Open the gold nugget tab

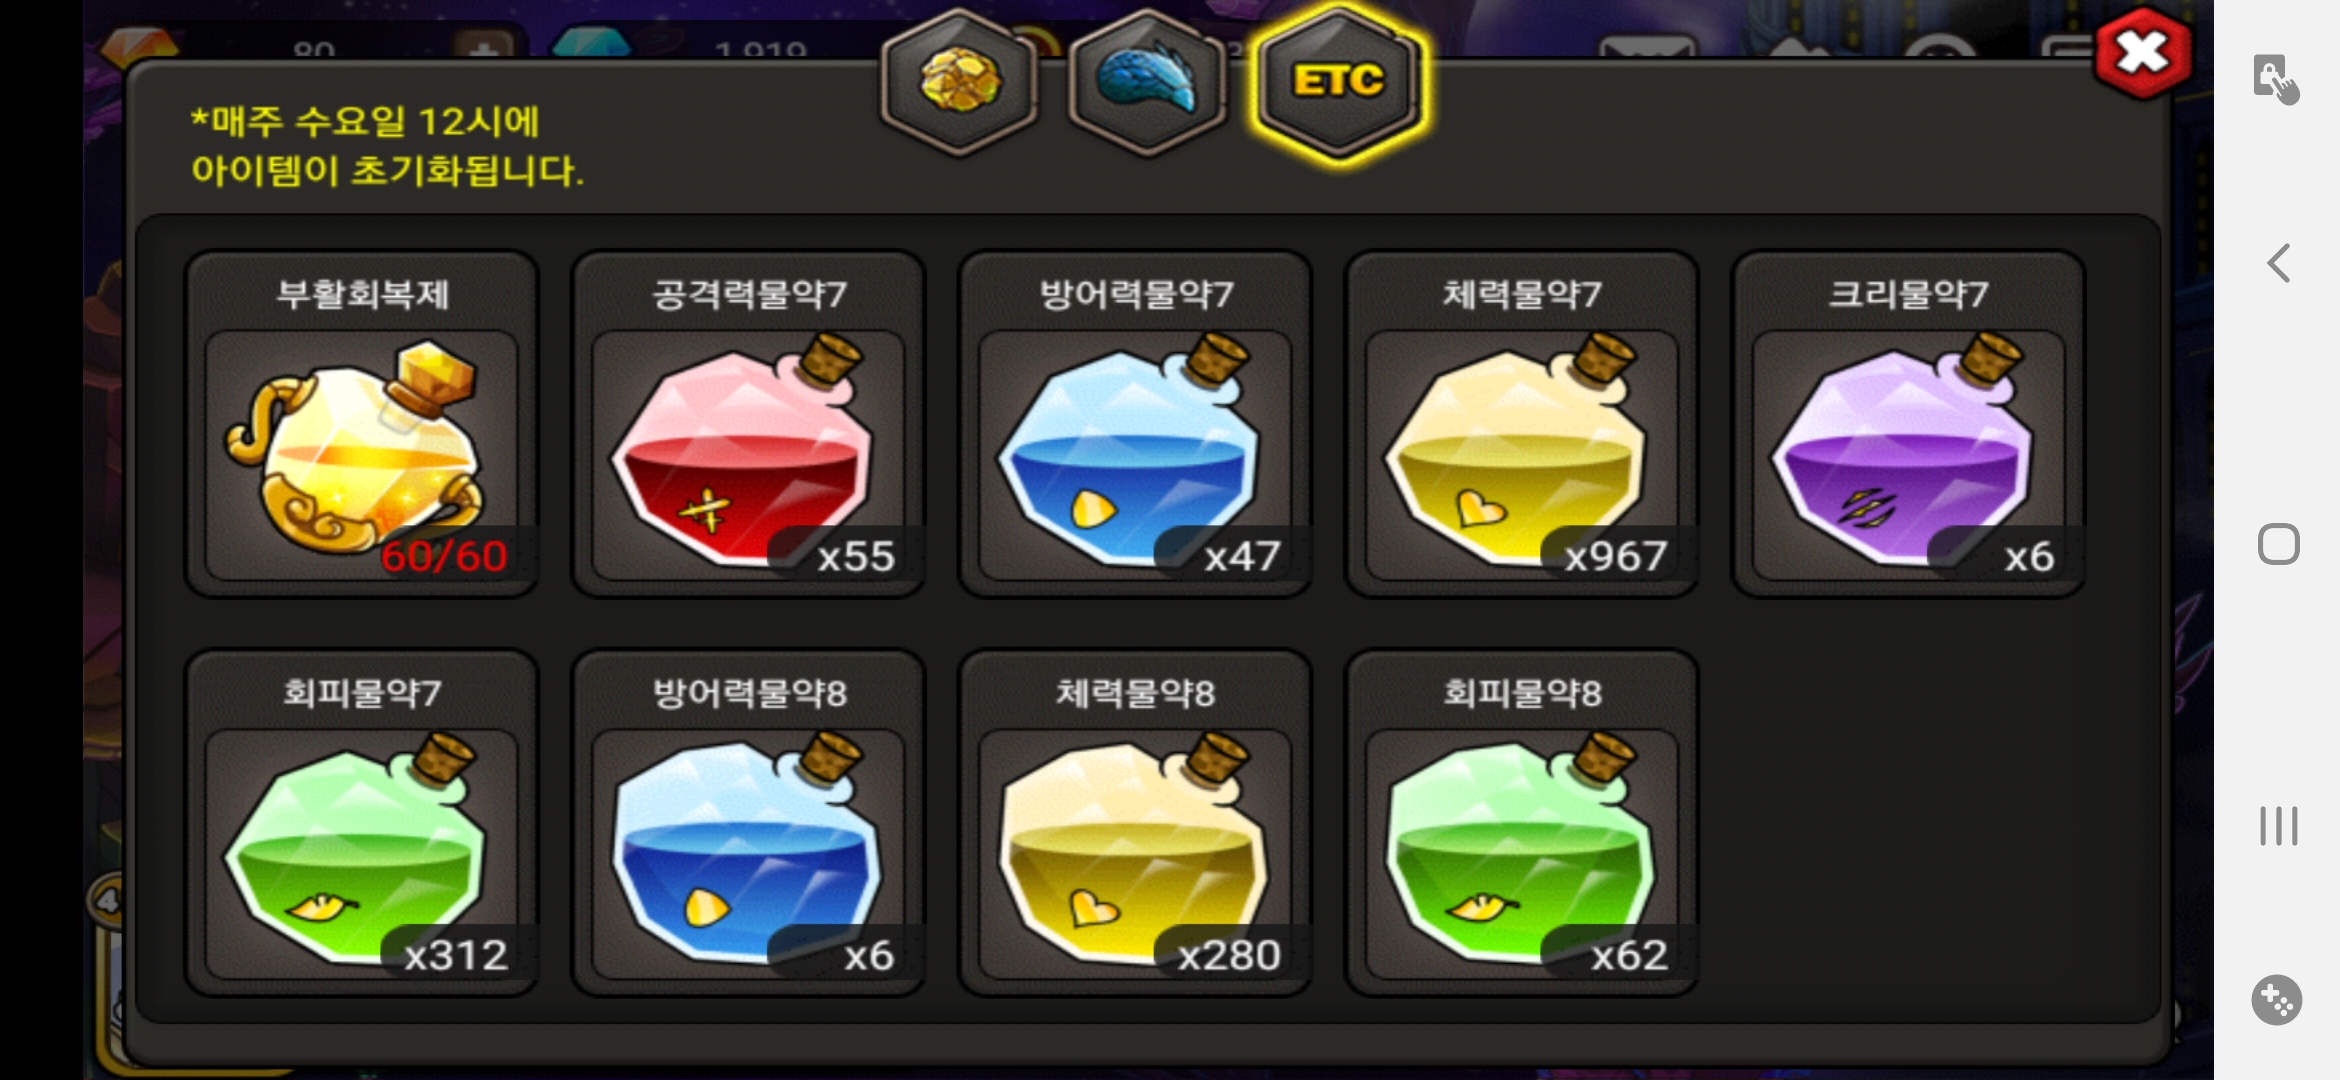click(x=960, y=81)
